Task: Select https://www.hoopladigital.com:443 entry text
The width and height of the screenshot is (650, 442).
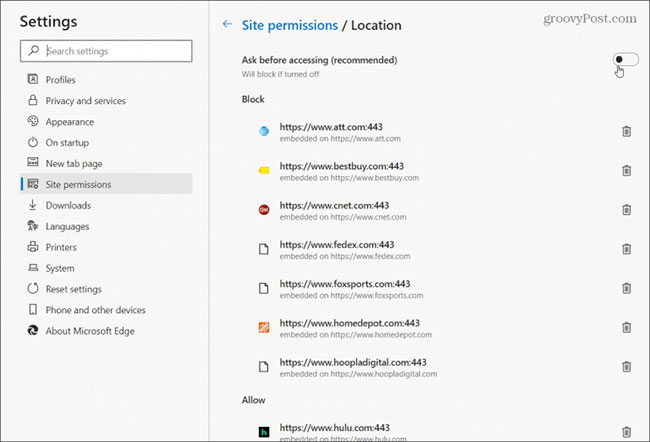Action: pos(353,362)
